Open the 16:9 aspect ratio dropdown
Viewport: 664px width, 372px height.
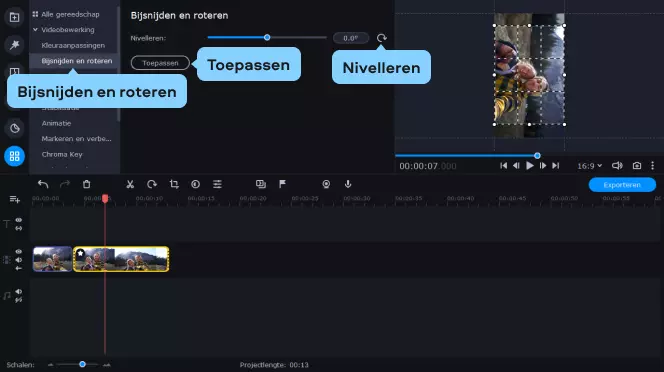589,166
